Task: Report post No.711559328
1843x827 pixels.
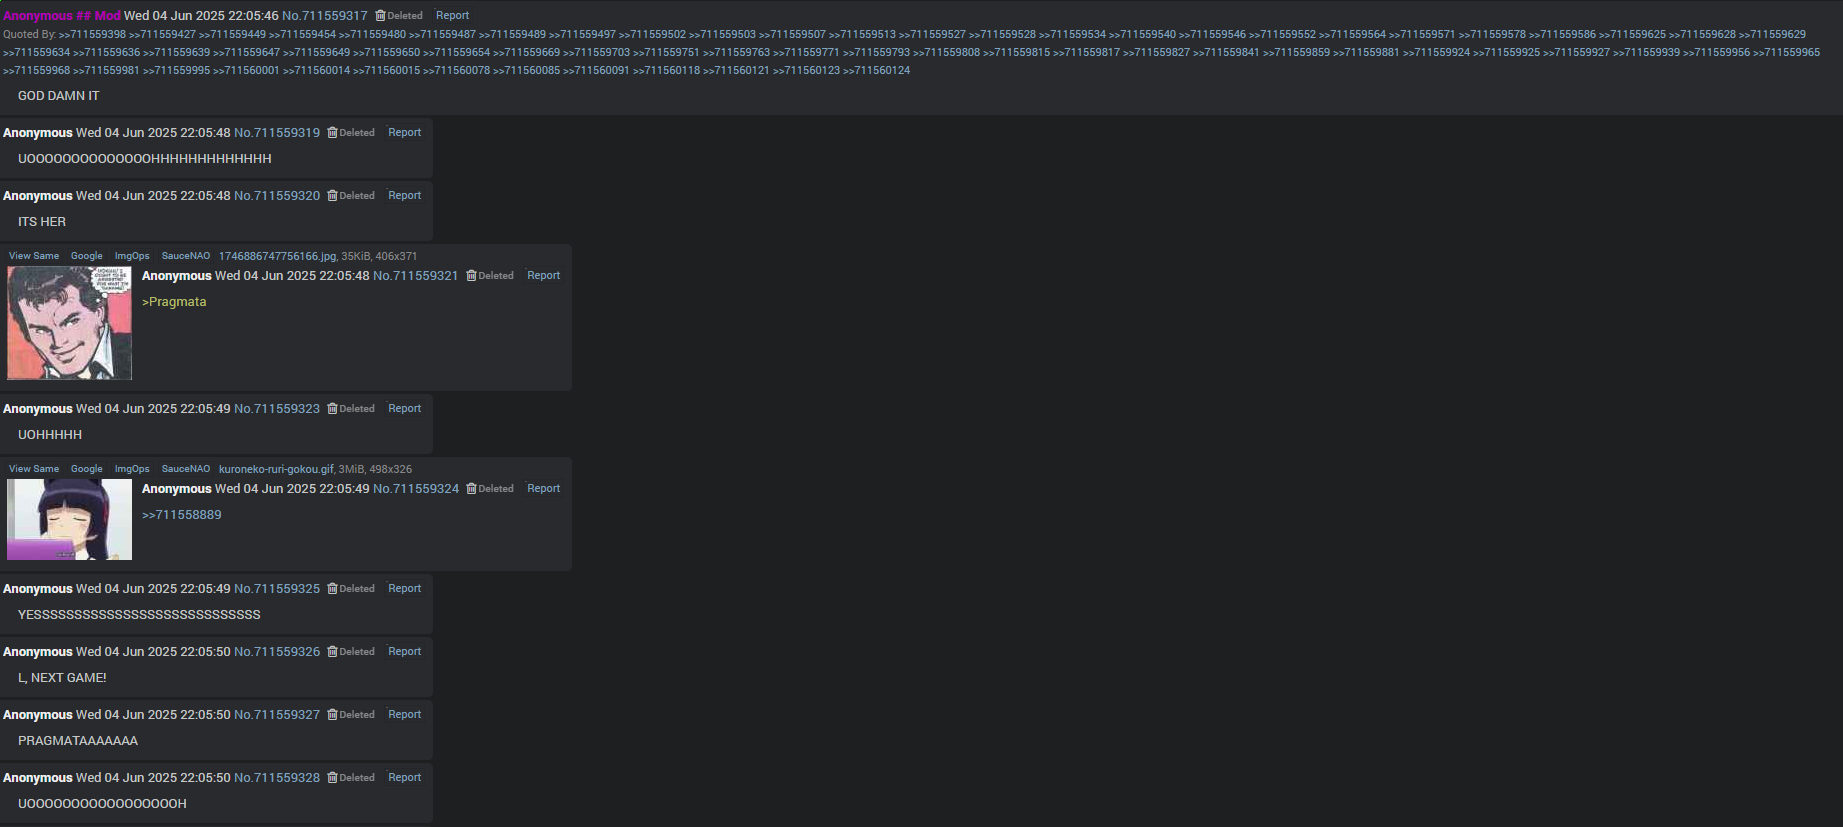Action: (404, 778)
